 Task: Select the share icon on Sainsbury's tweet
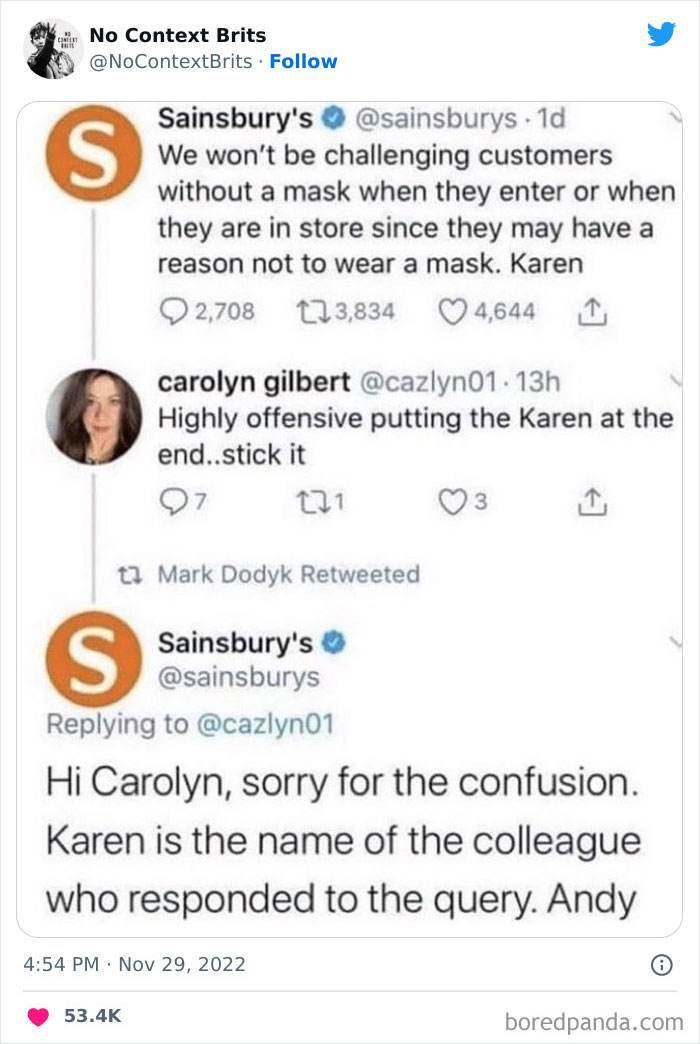pyautogui.click(x=594, y=310)
